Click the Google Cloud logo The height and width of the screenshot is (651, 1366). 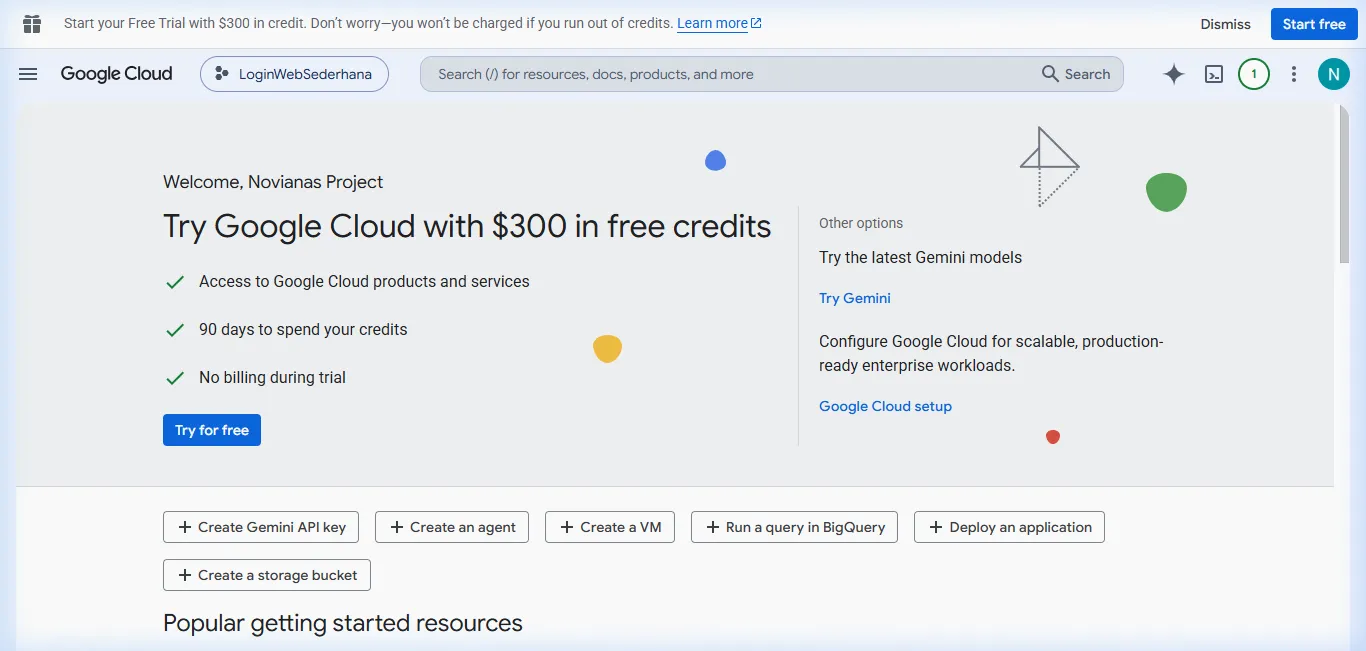tap(116, 74)
